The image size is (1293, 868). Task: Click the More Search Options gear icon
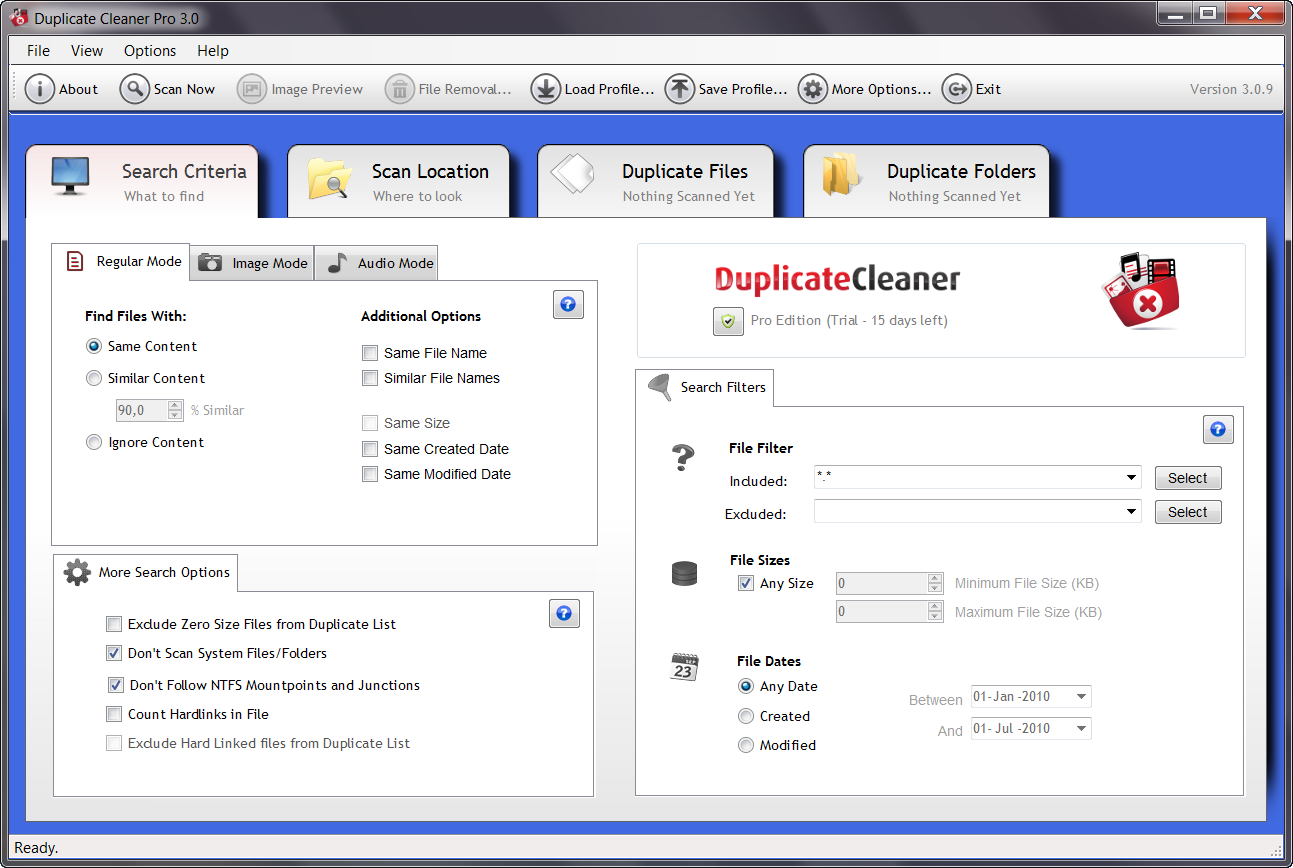click(x=77, y=572)
